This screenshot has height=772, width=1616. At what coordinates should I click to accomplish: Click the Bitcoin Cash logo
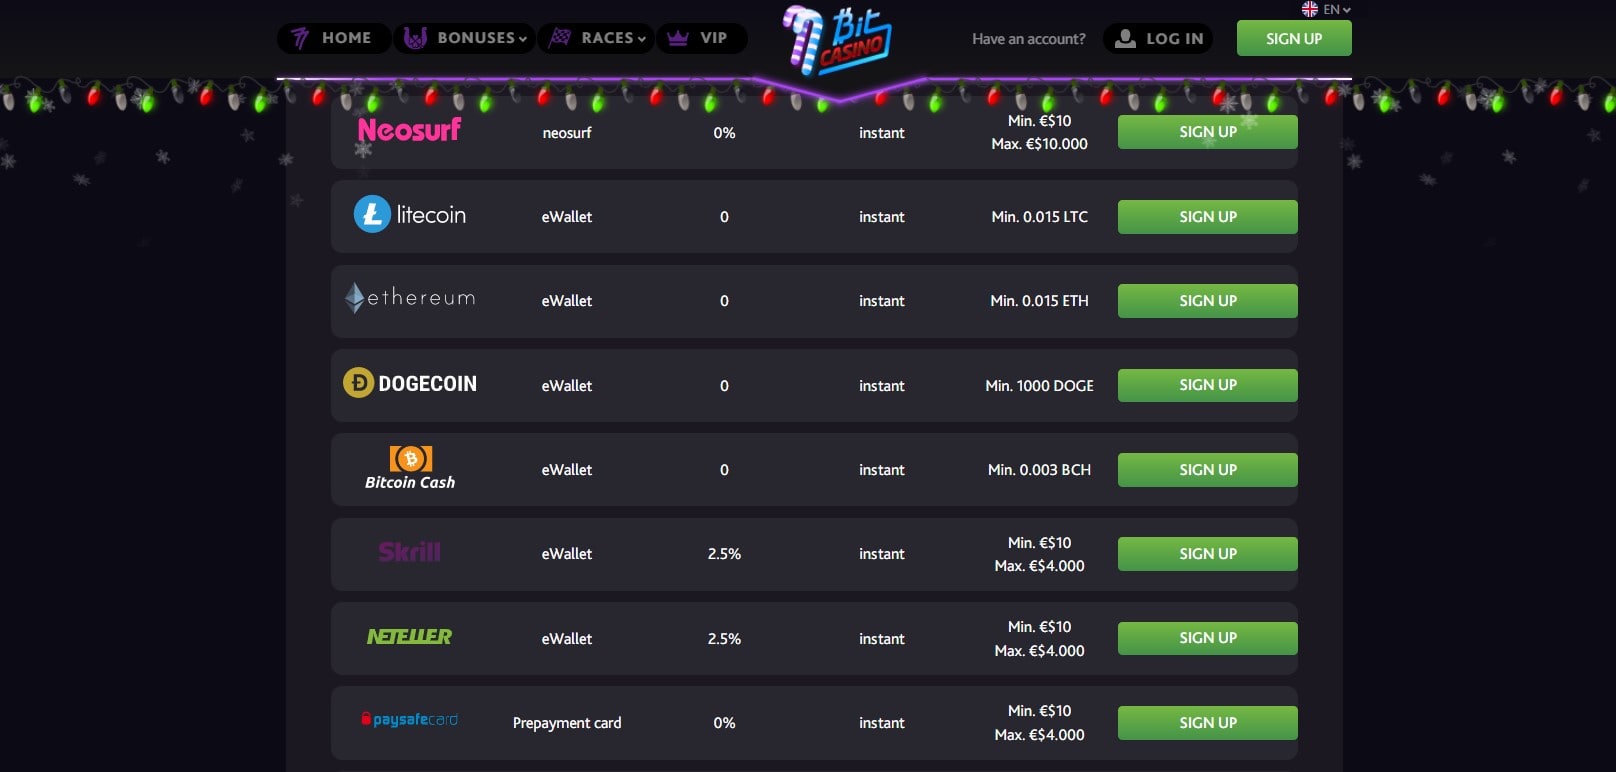(410, 468)
